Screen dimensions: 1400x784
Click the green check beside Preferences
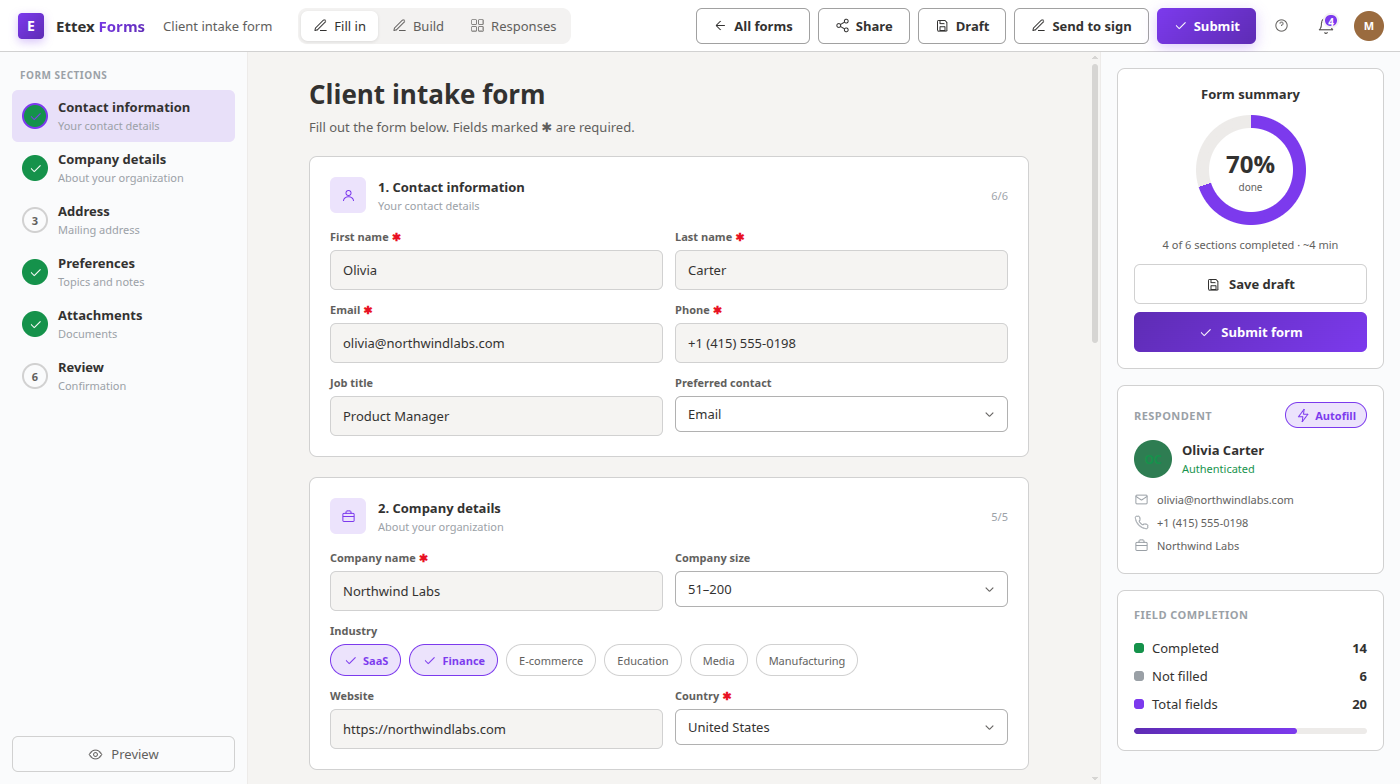[35, 272]
